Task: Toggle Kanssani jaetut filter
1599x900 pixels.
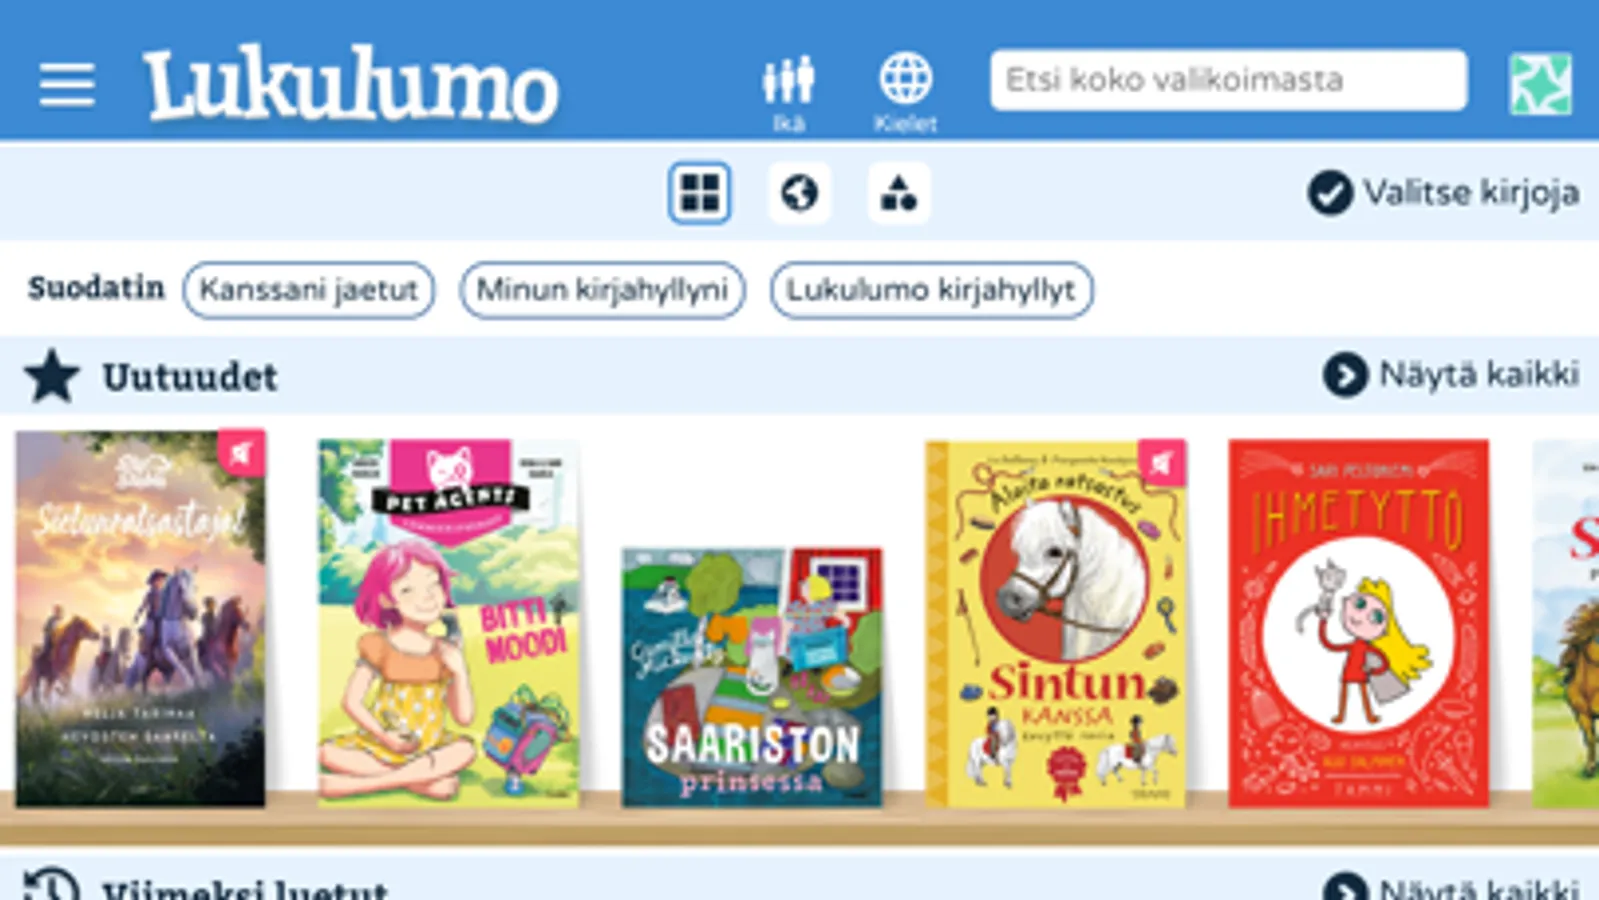Action: (x=308, y=290)
